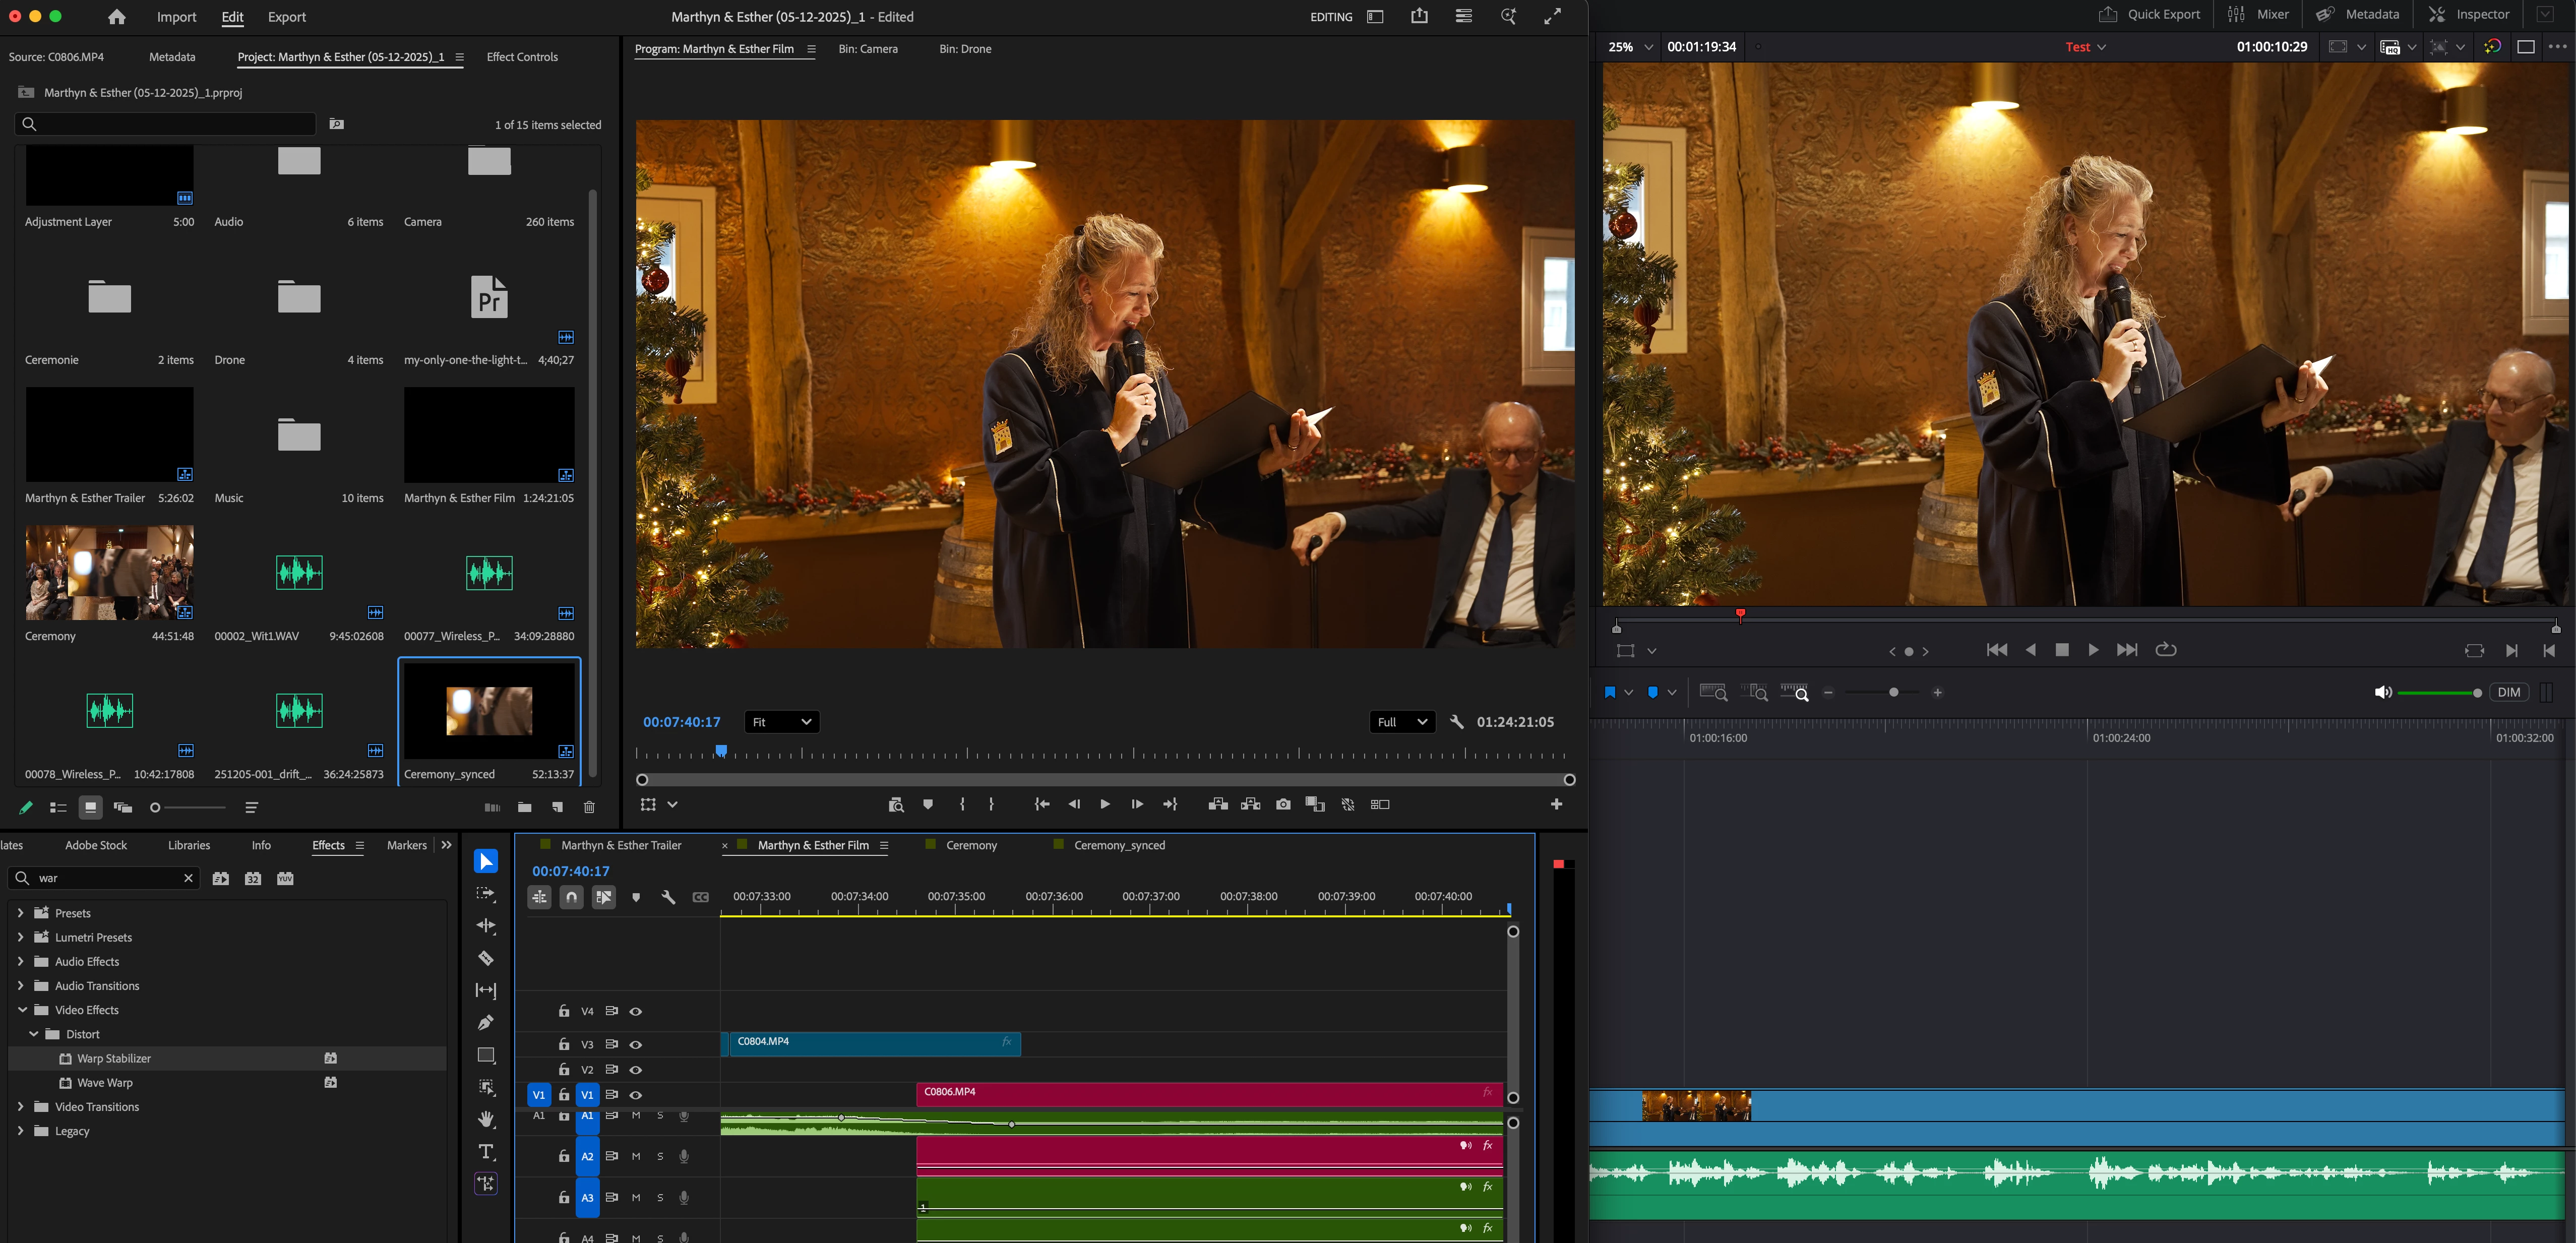Viewport: 2576px width, 1243px height.
Task: Click the Home icon in Premiere header
Action: pyautogui.click(x=117, y=17)
